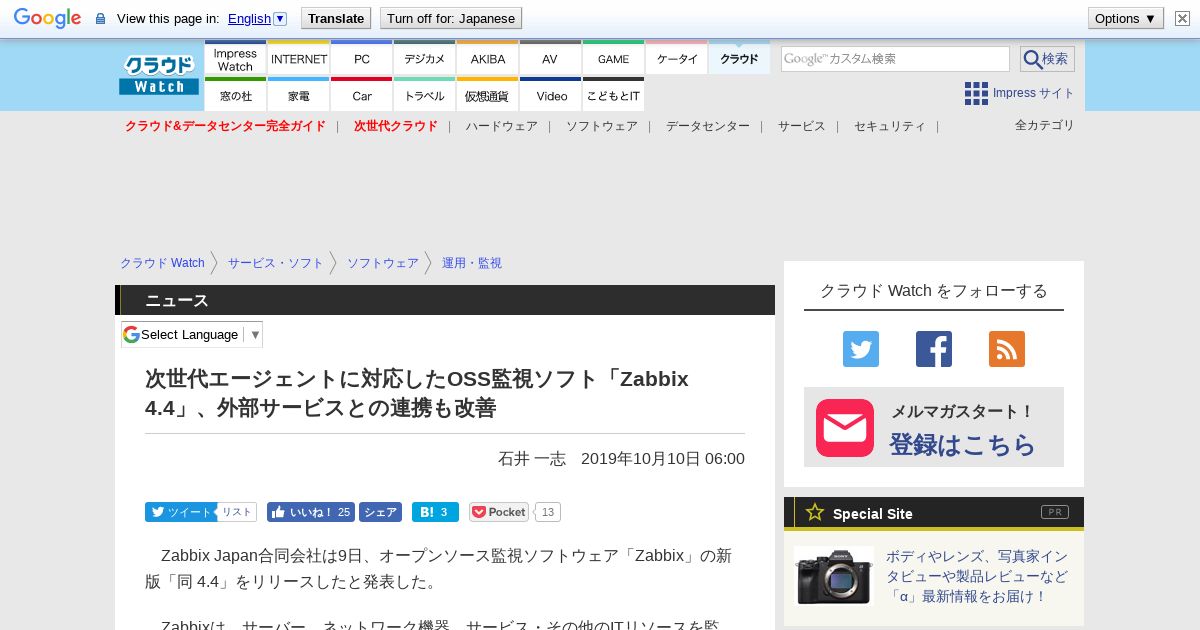Click サービス・ソフト breadcrumb link
This screenshot has height=630, width=1200.
[x=275, y=263]
